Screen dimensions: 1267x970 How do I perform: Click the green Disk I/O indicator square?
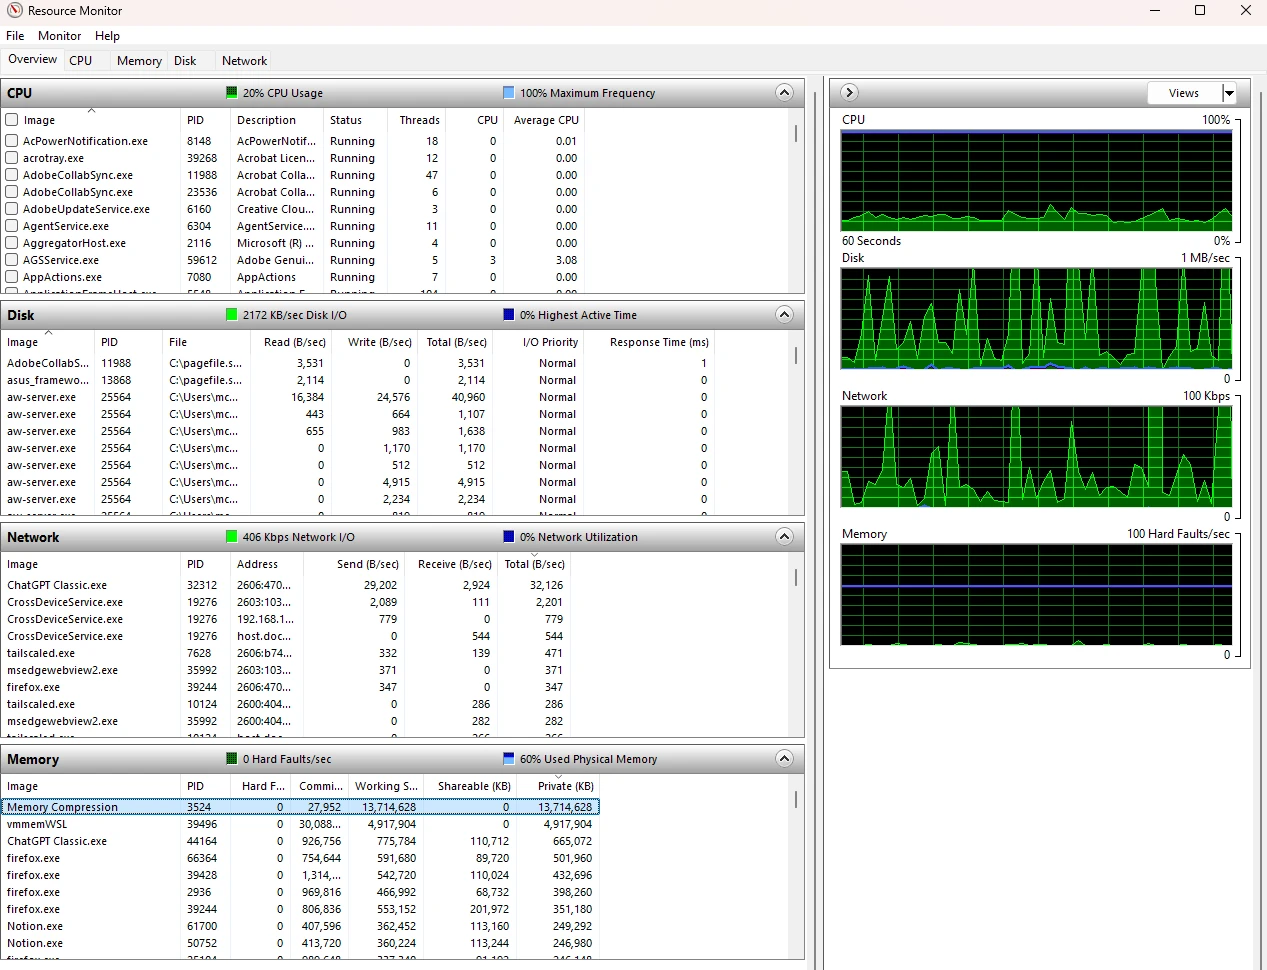click(232, 315)
